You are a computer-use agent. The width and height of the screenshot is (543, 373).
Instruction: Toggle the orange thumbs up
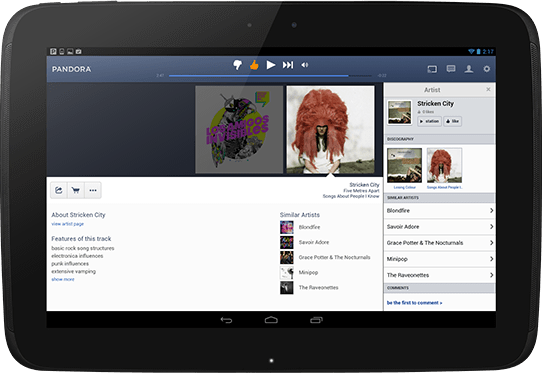coord(254,65)
